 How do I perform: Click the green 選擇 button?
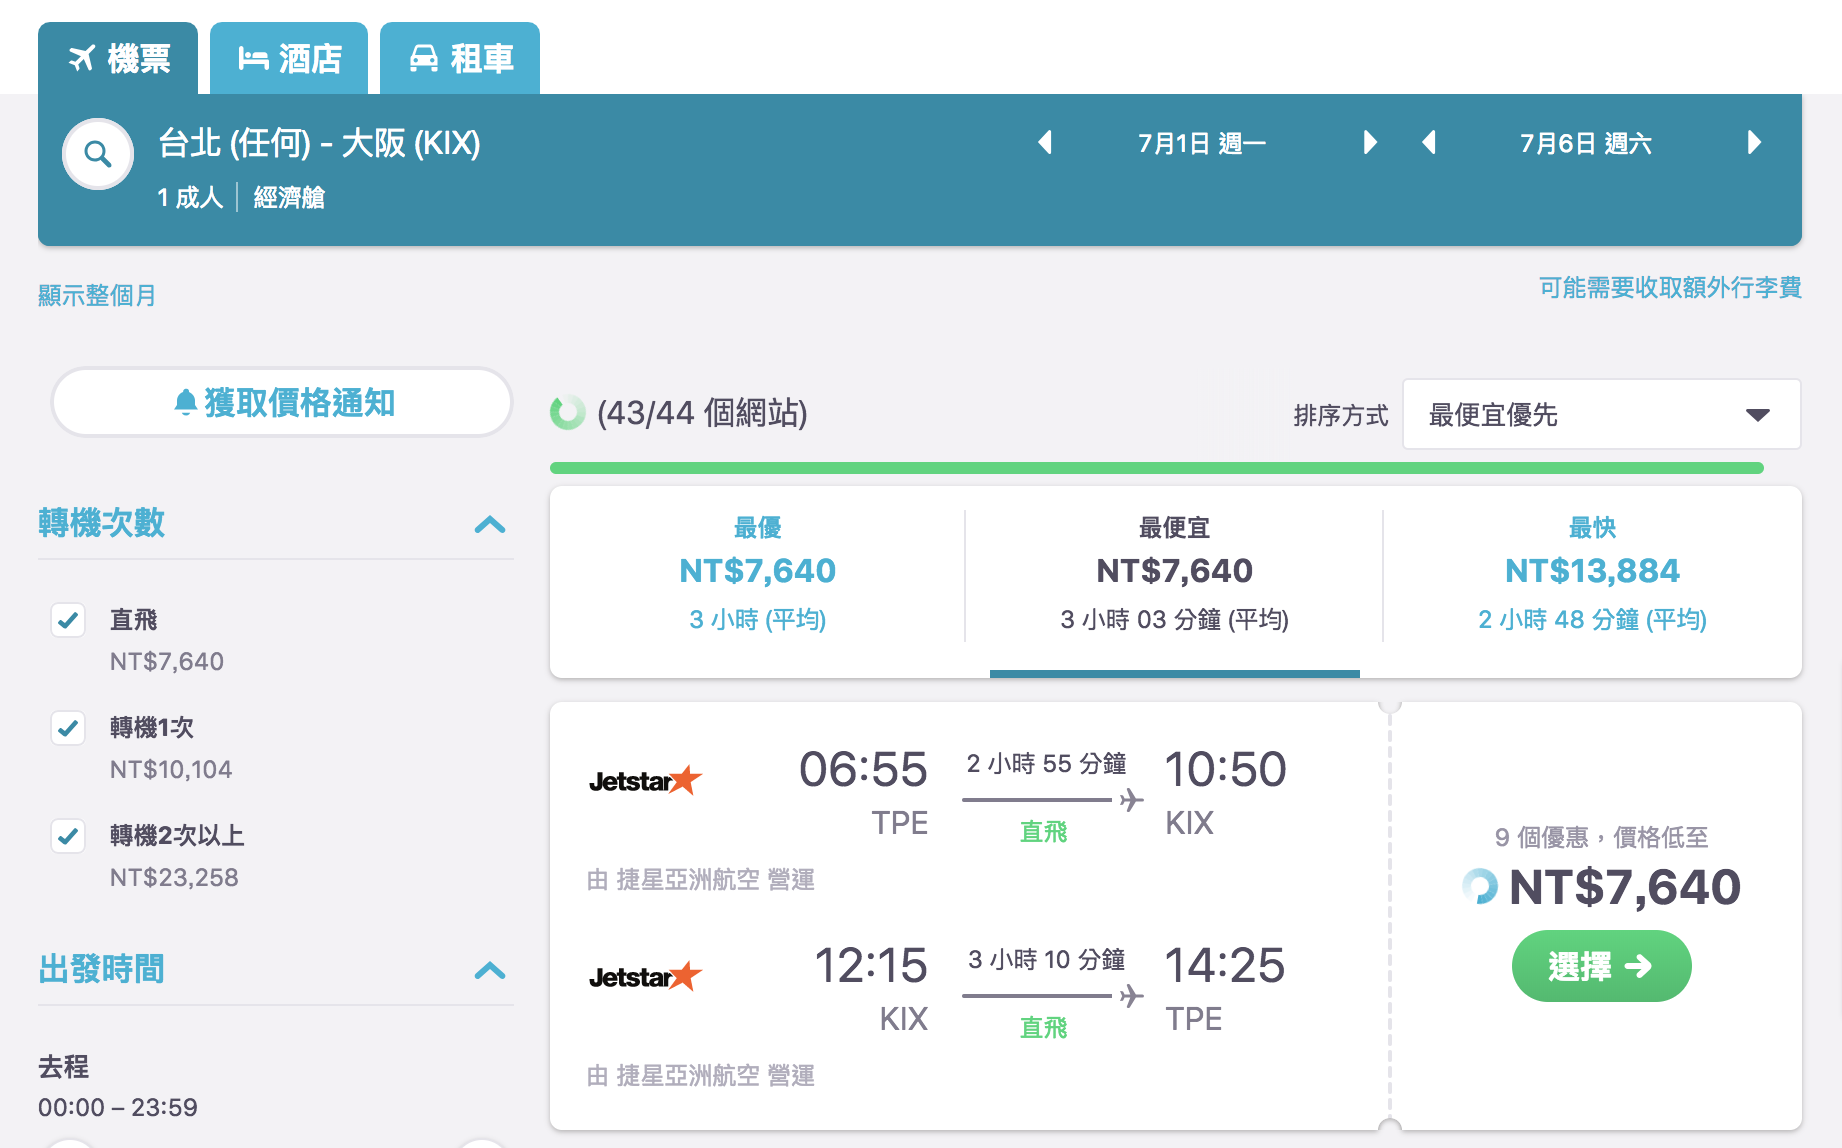click(1601, 966)
